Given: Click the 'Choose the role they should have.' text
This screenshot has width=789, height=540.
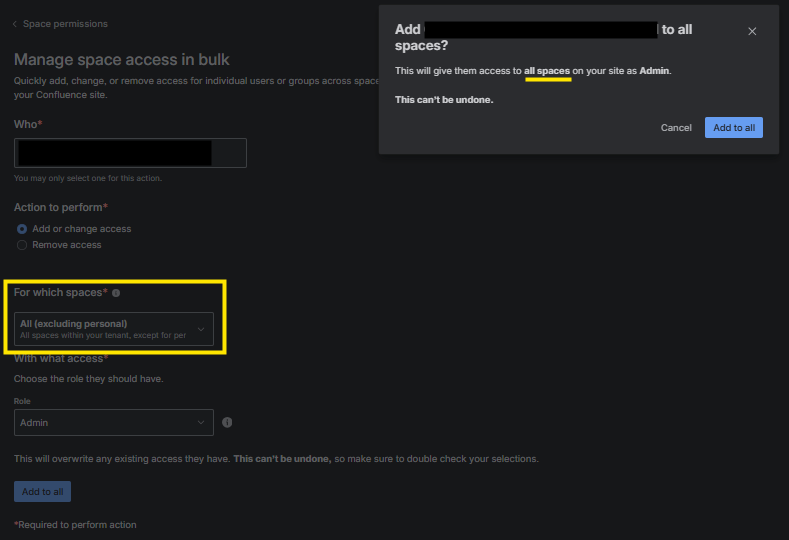Looking at the screenshot, I should click(89, 379).
